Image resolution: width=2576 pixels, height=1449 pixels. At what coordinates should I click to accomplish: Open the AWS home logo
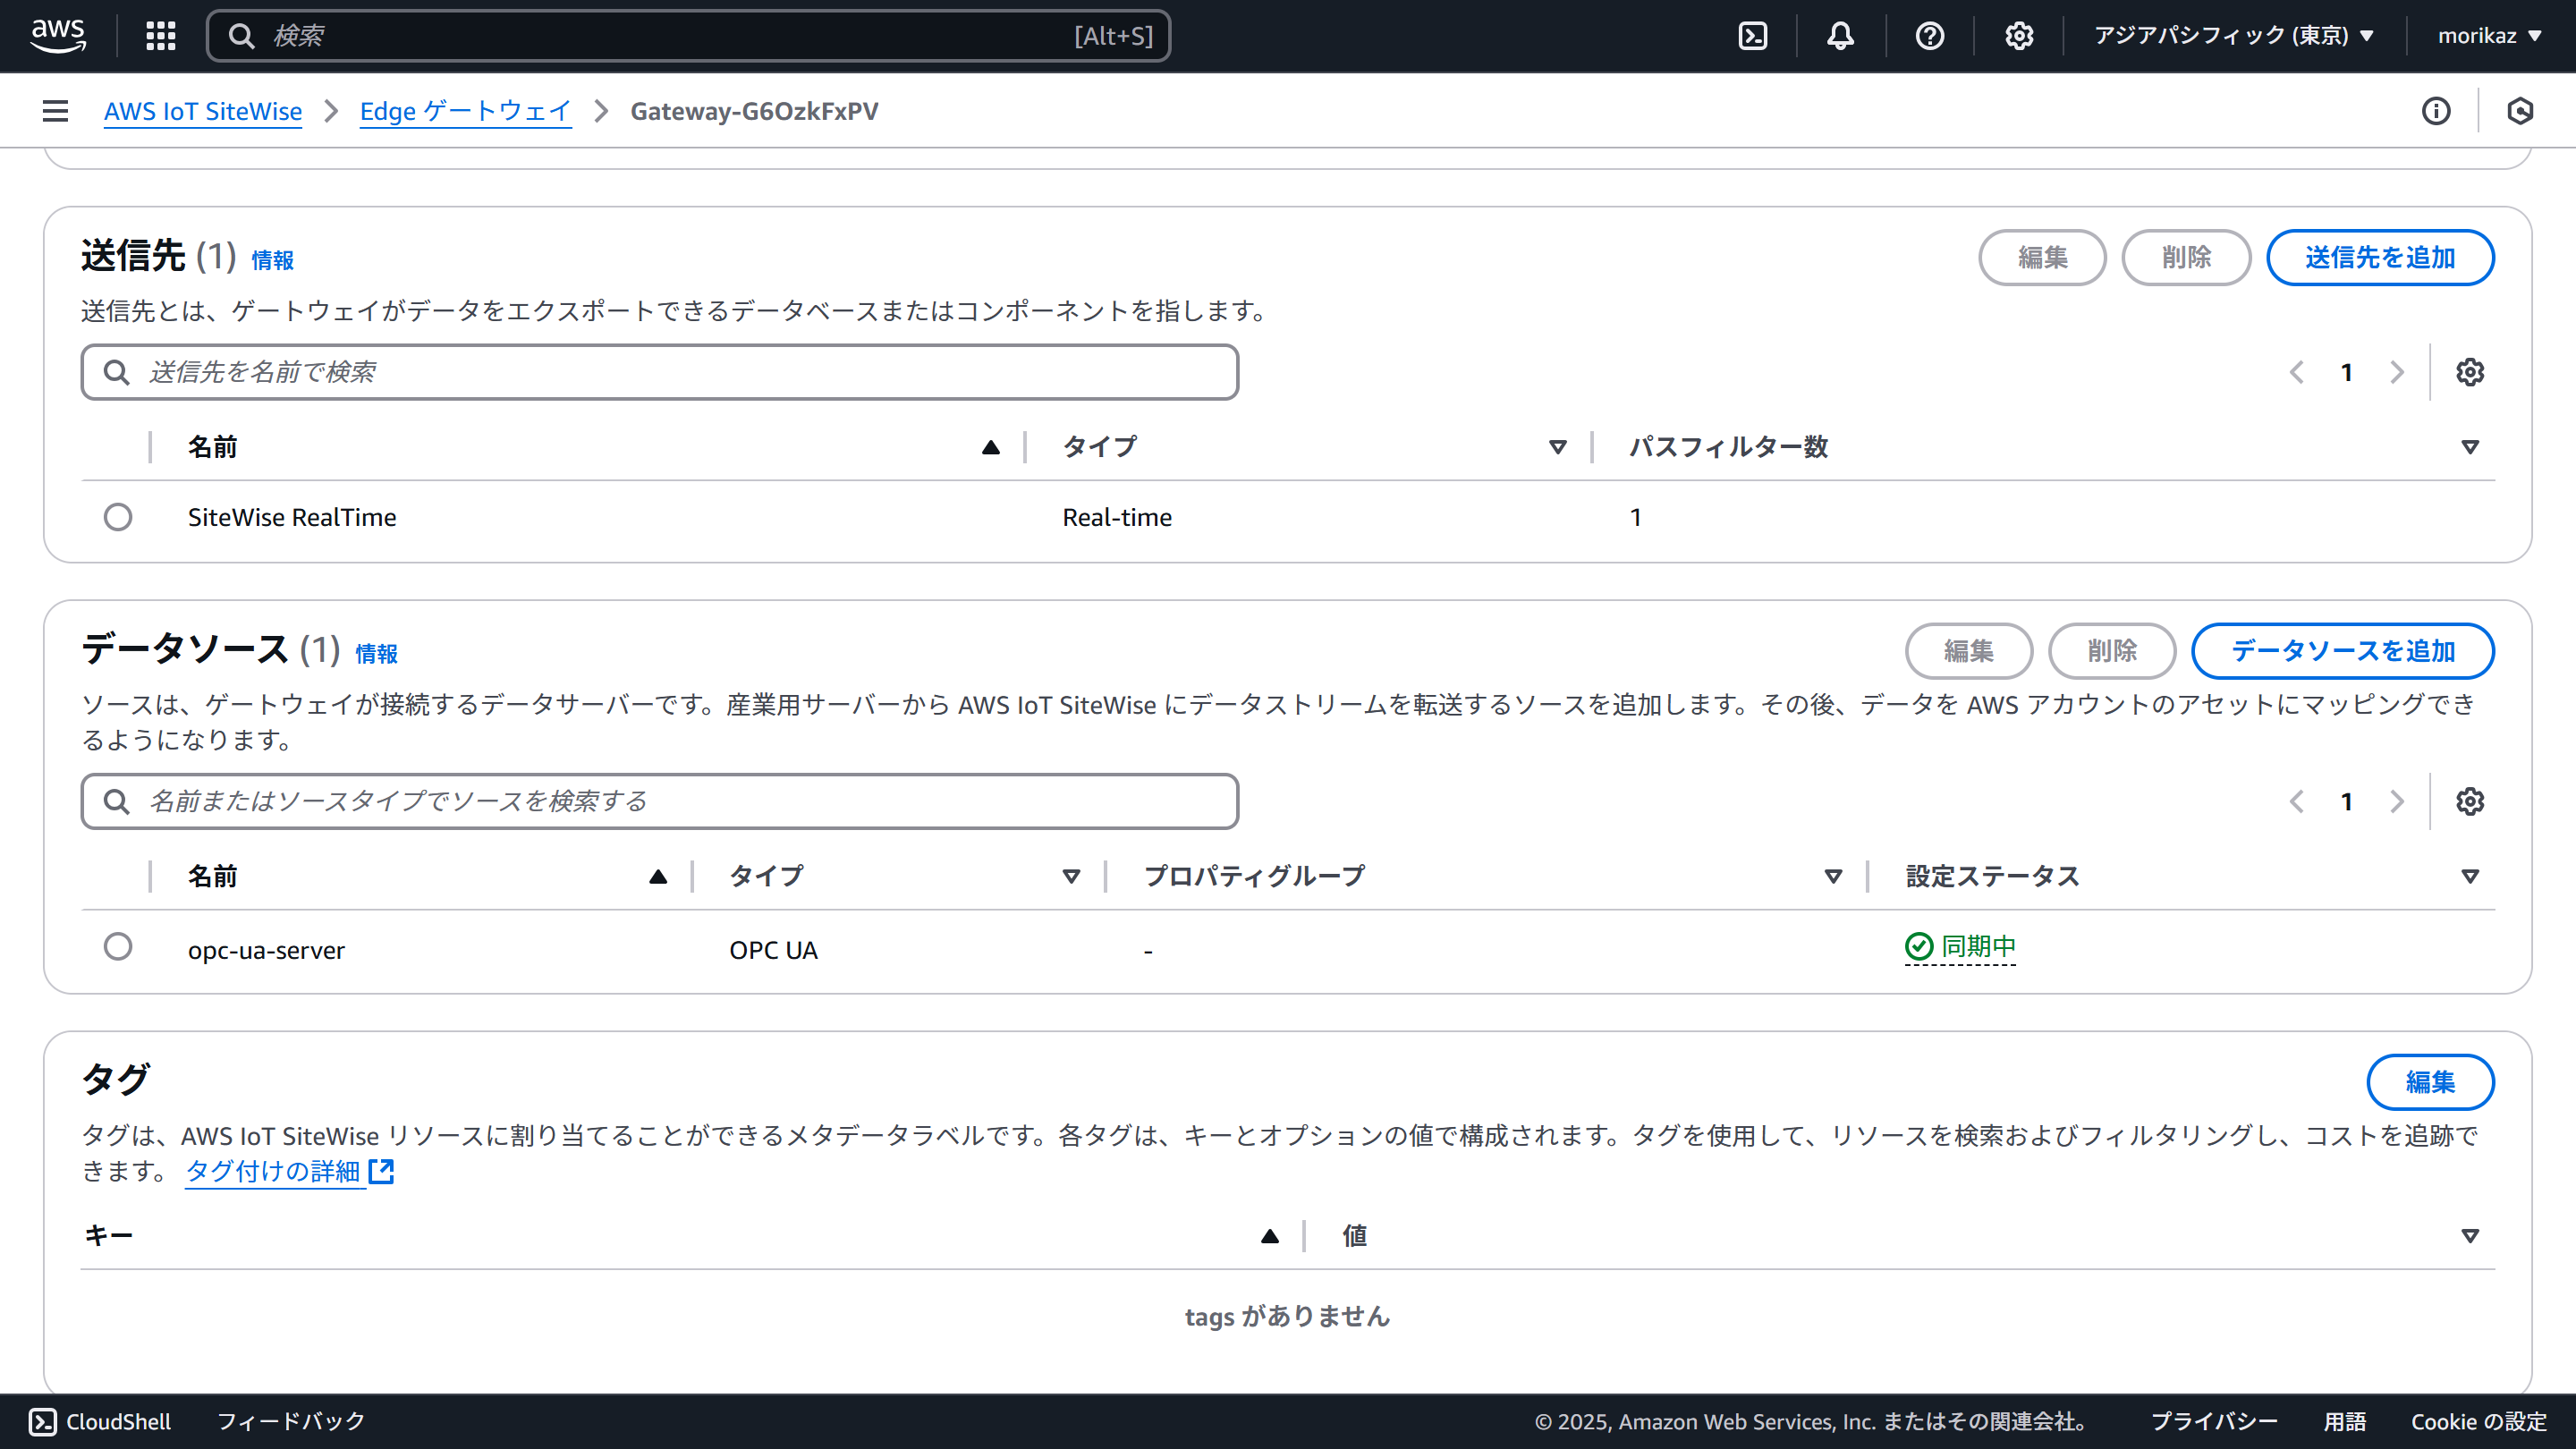point(58,36)
